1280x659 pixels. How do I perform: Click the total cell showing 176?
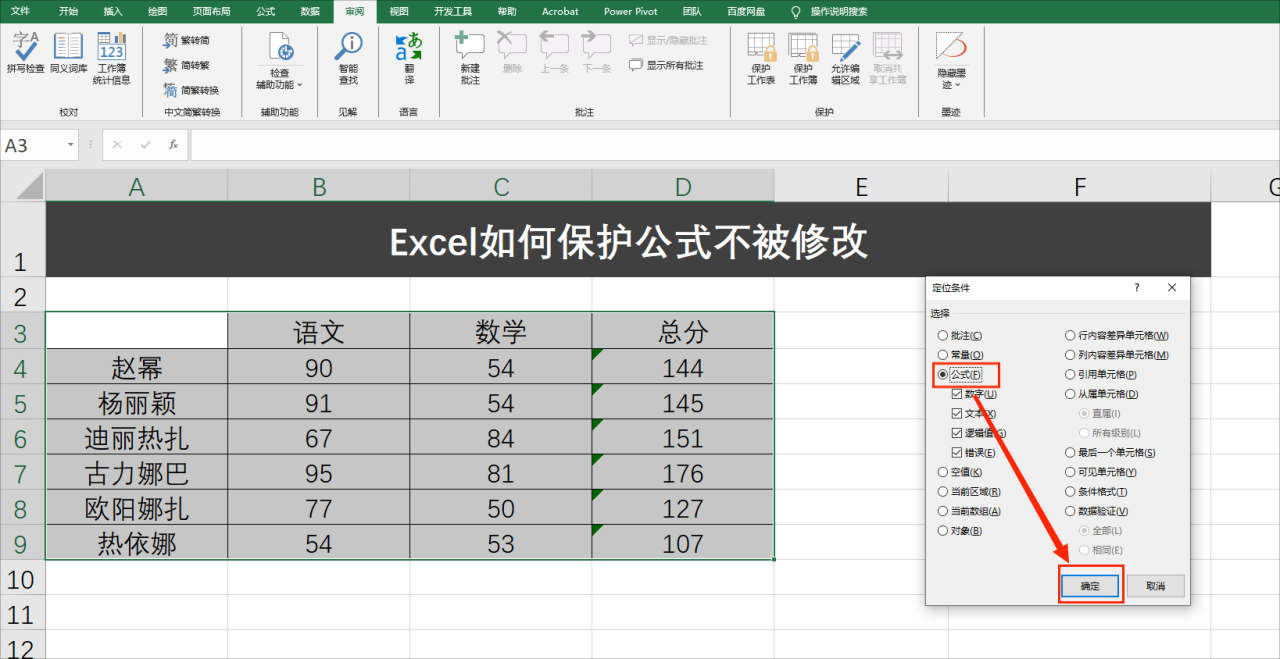coord(683,473)
